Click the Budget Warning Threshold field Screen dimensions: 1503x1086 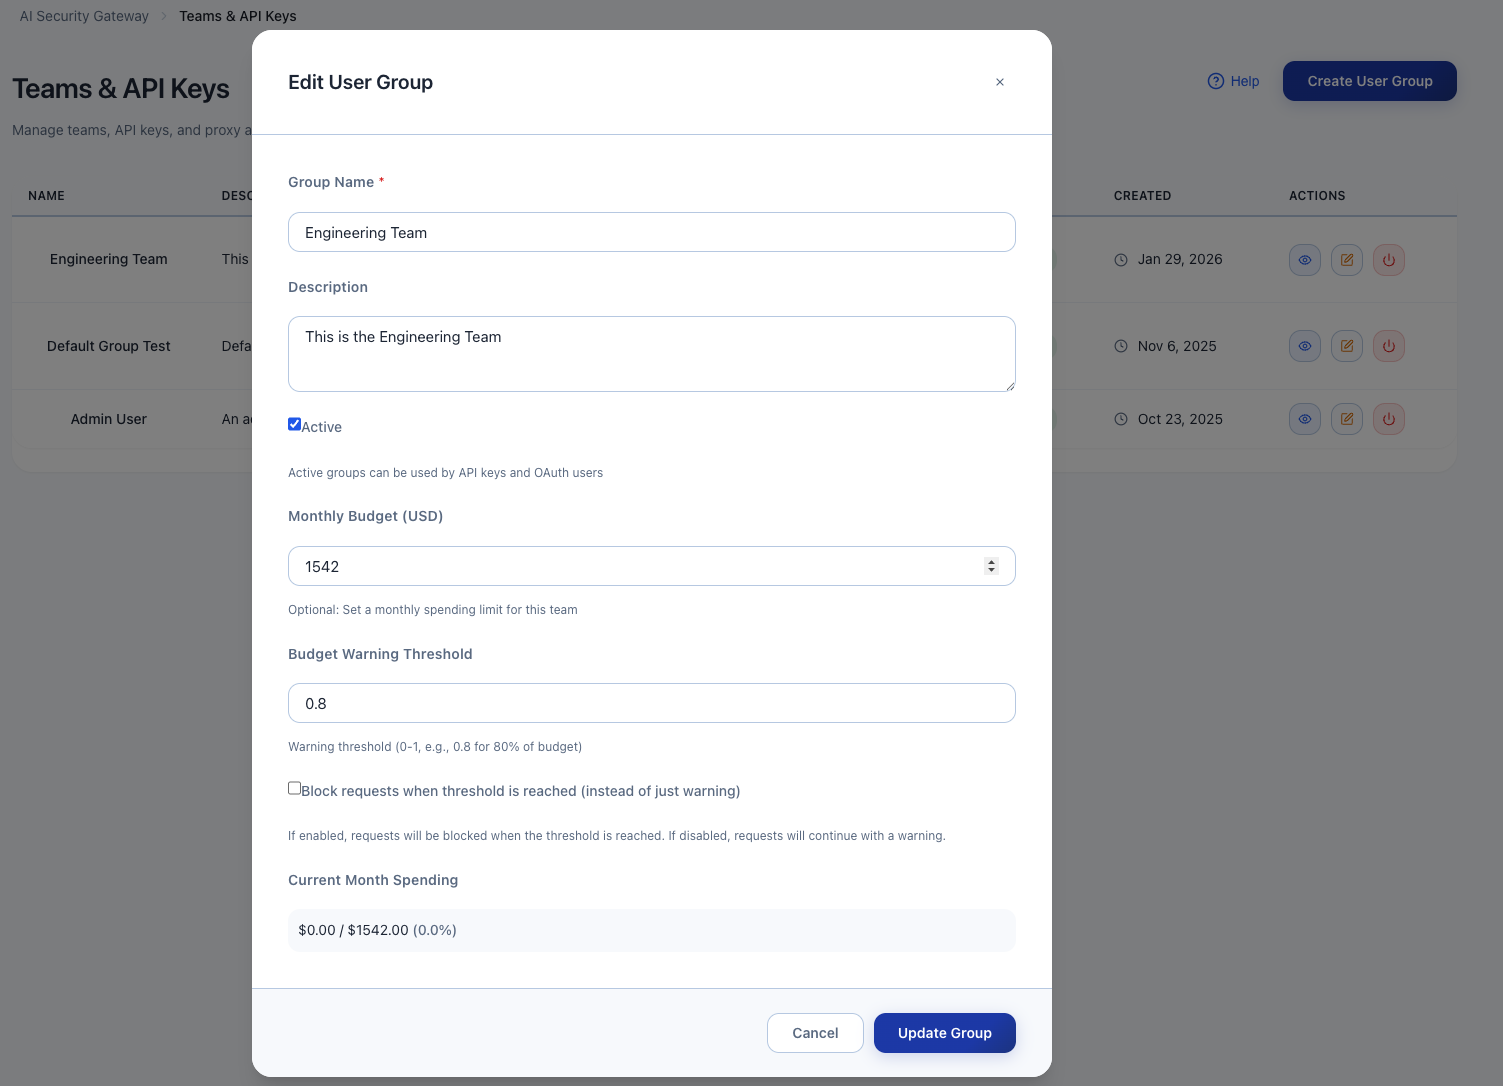(651, 703)
